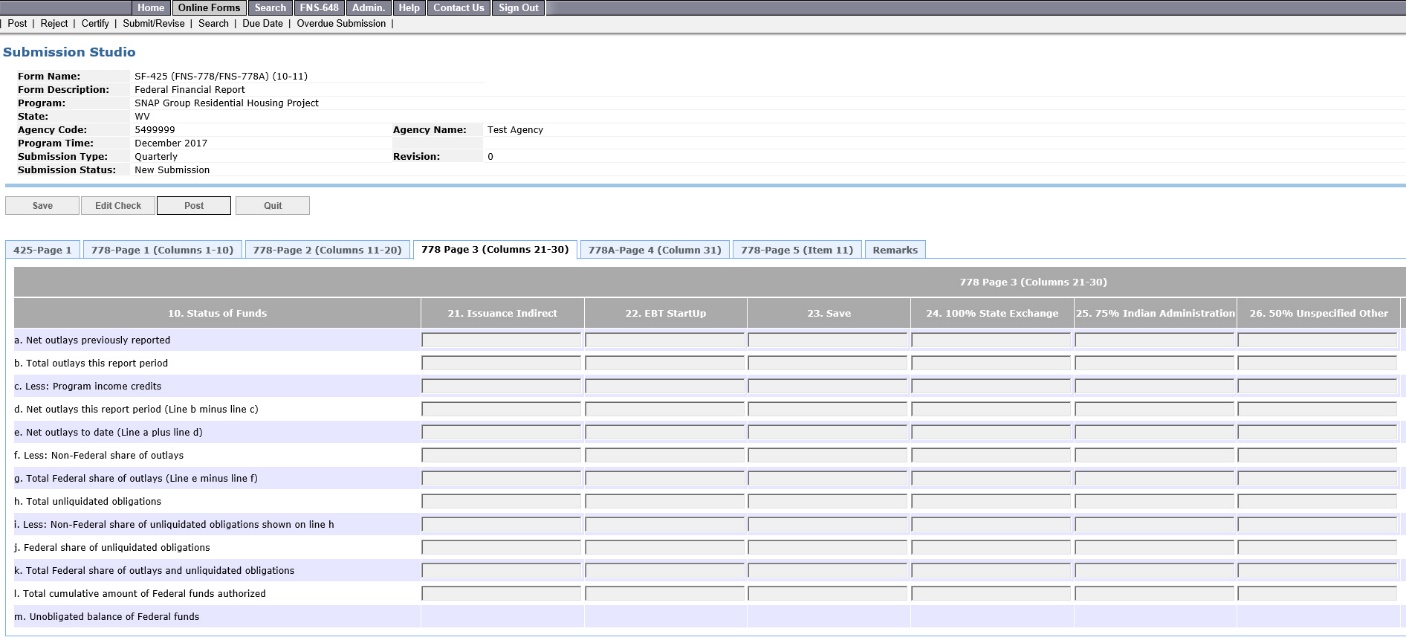The width and height of the screenshot is (1406, 643).
Task: Click EBT StartUp field for Total unliquidated obligations
Action: click(664, 502)
